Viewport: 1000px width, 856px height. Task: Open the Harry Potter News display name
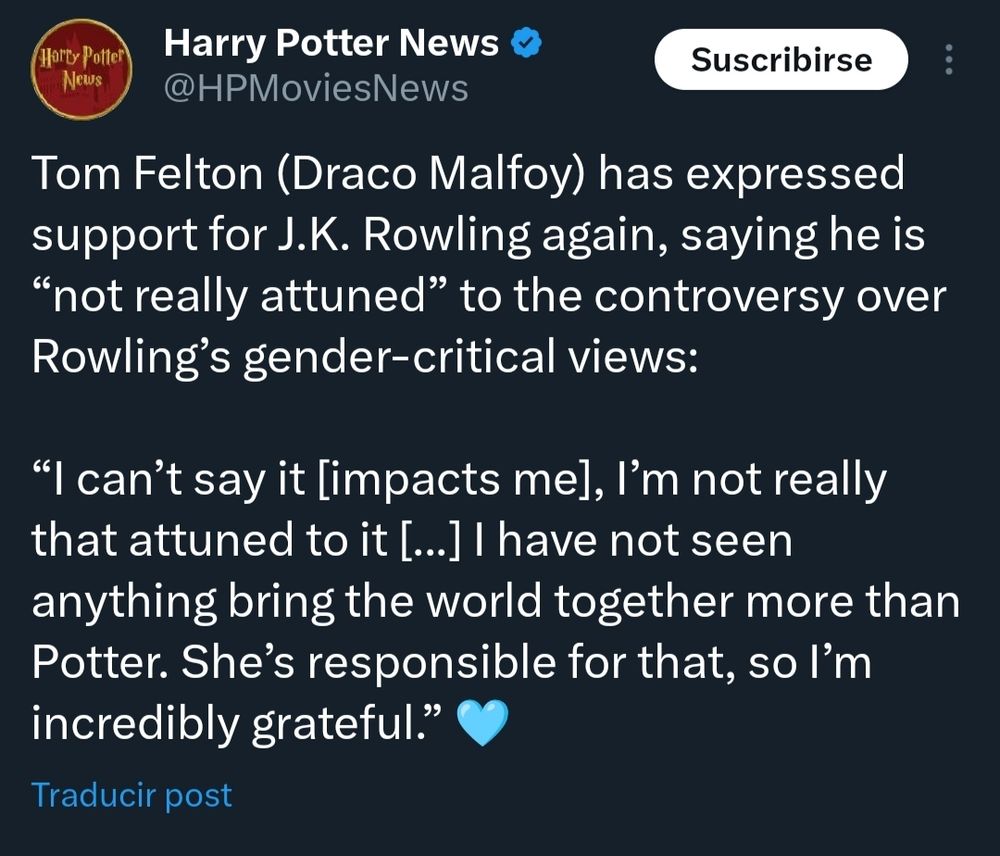[x=331, y=42]
